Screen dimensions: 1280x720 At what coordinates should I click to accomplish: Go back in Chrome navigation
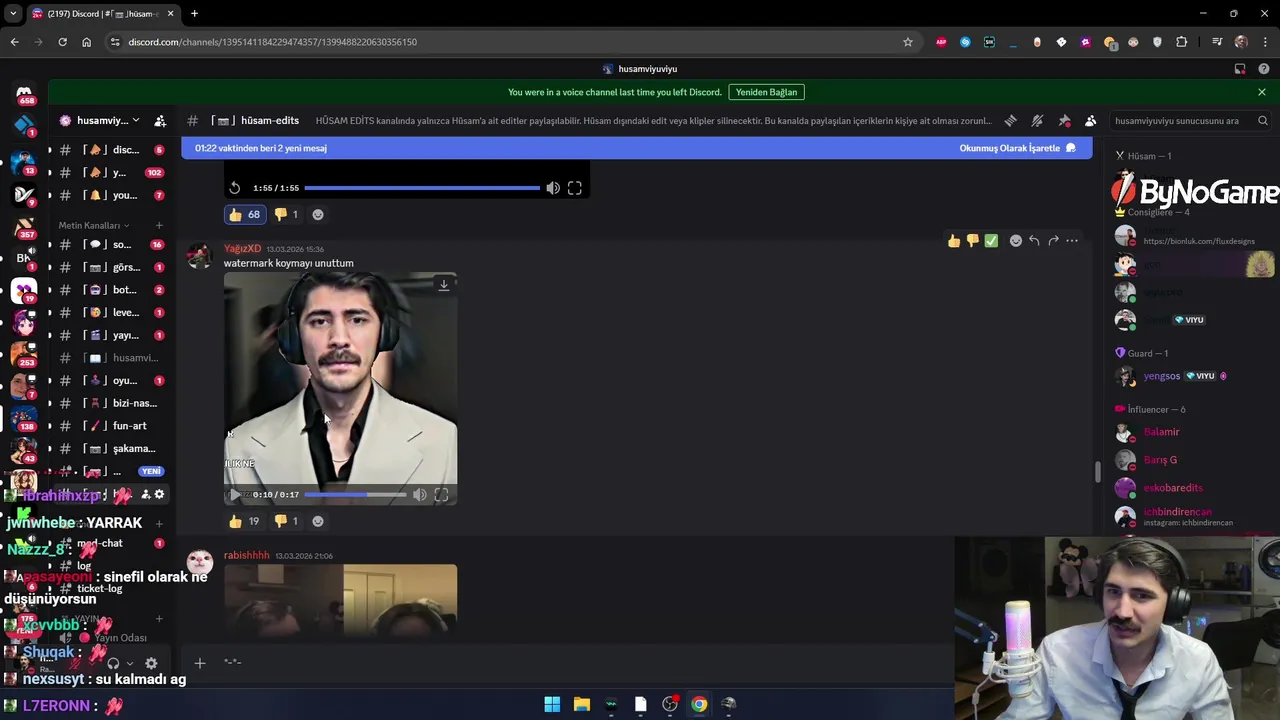point(14,42)
